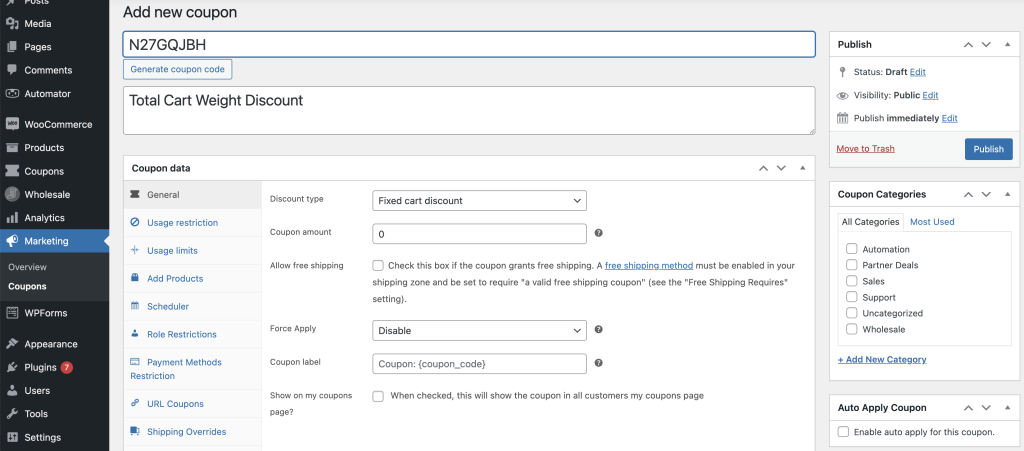The height and width of the screenshot is (451, 1024).
Task: Click the Tools wrench icon
Action: pos(12,414)
